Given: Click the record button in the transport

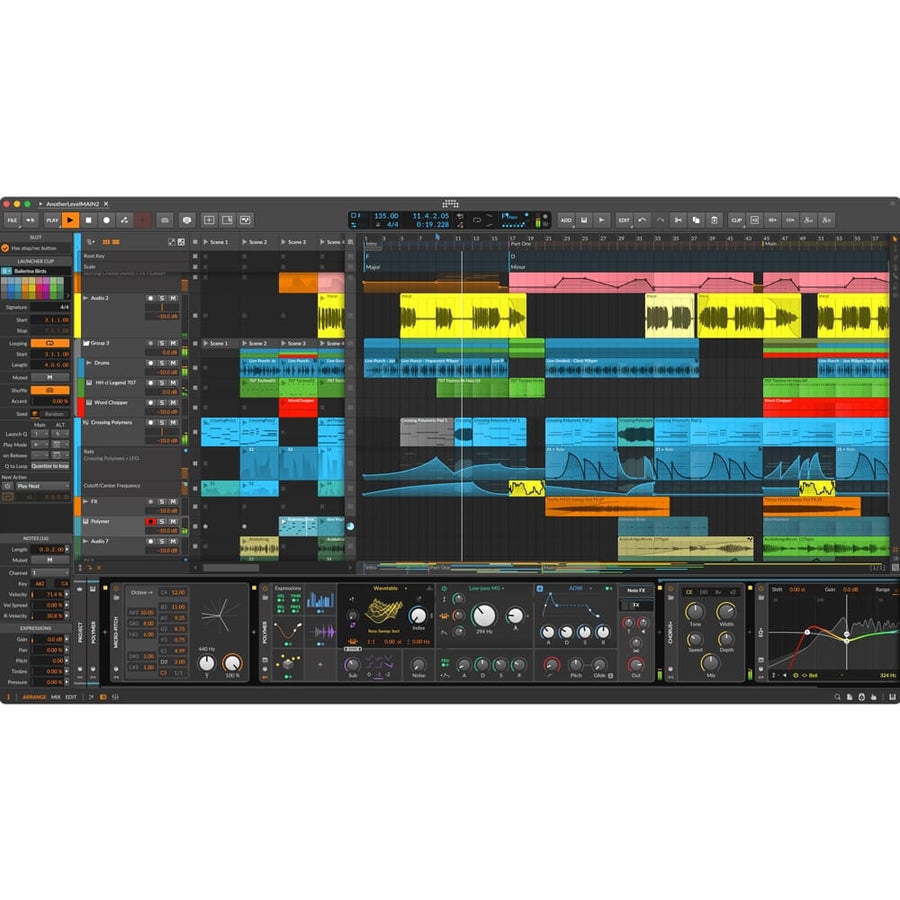Looking at the screenshot, I should pyautogui.click(x=105, y=220).
